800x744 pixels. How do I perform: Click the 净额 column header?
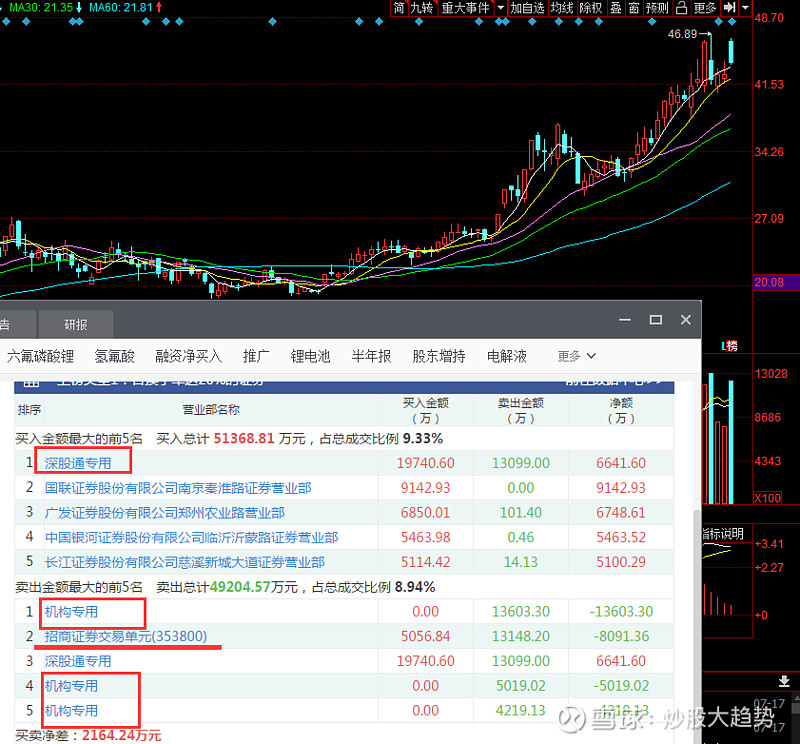coord(621,410)
